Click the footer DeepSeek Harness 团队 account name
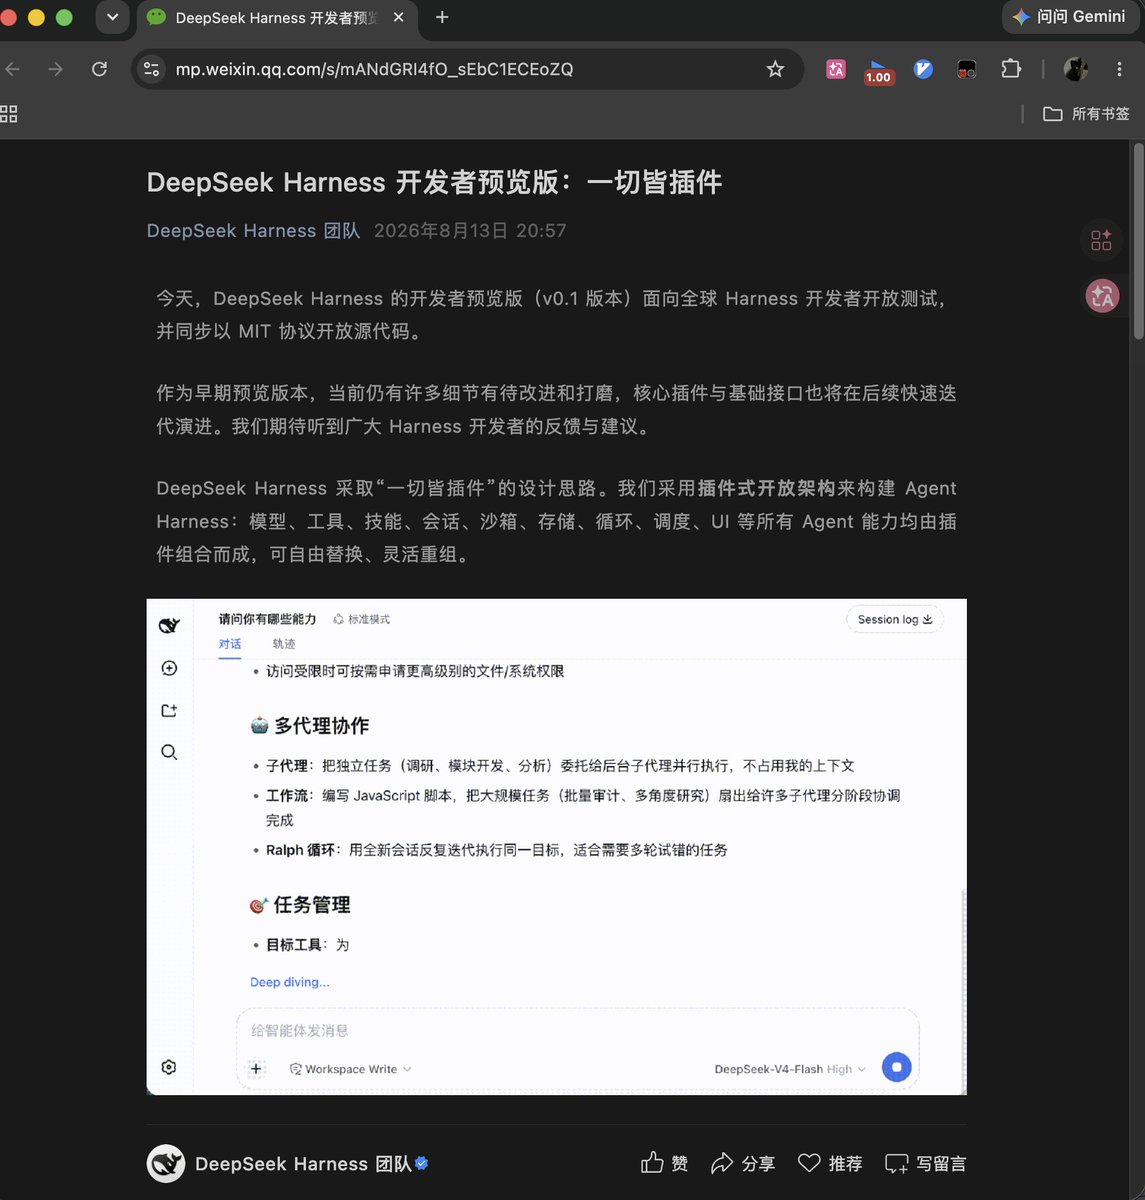Viewport: 1145px width, 1200px height. click(303, 1164)
